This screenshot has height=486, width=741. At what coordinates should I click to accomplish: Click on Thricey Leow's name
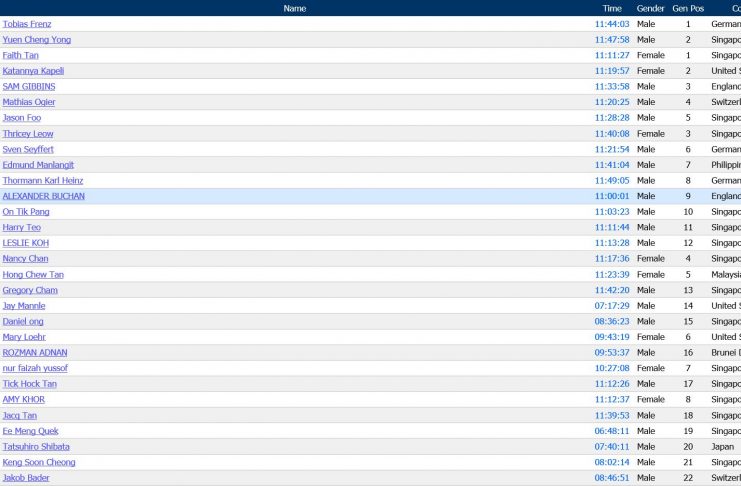coord(28,134)
